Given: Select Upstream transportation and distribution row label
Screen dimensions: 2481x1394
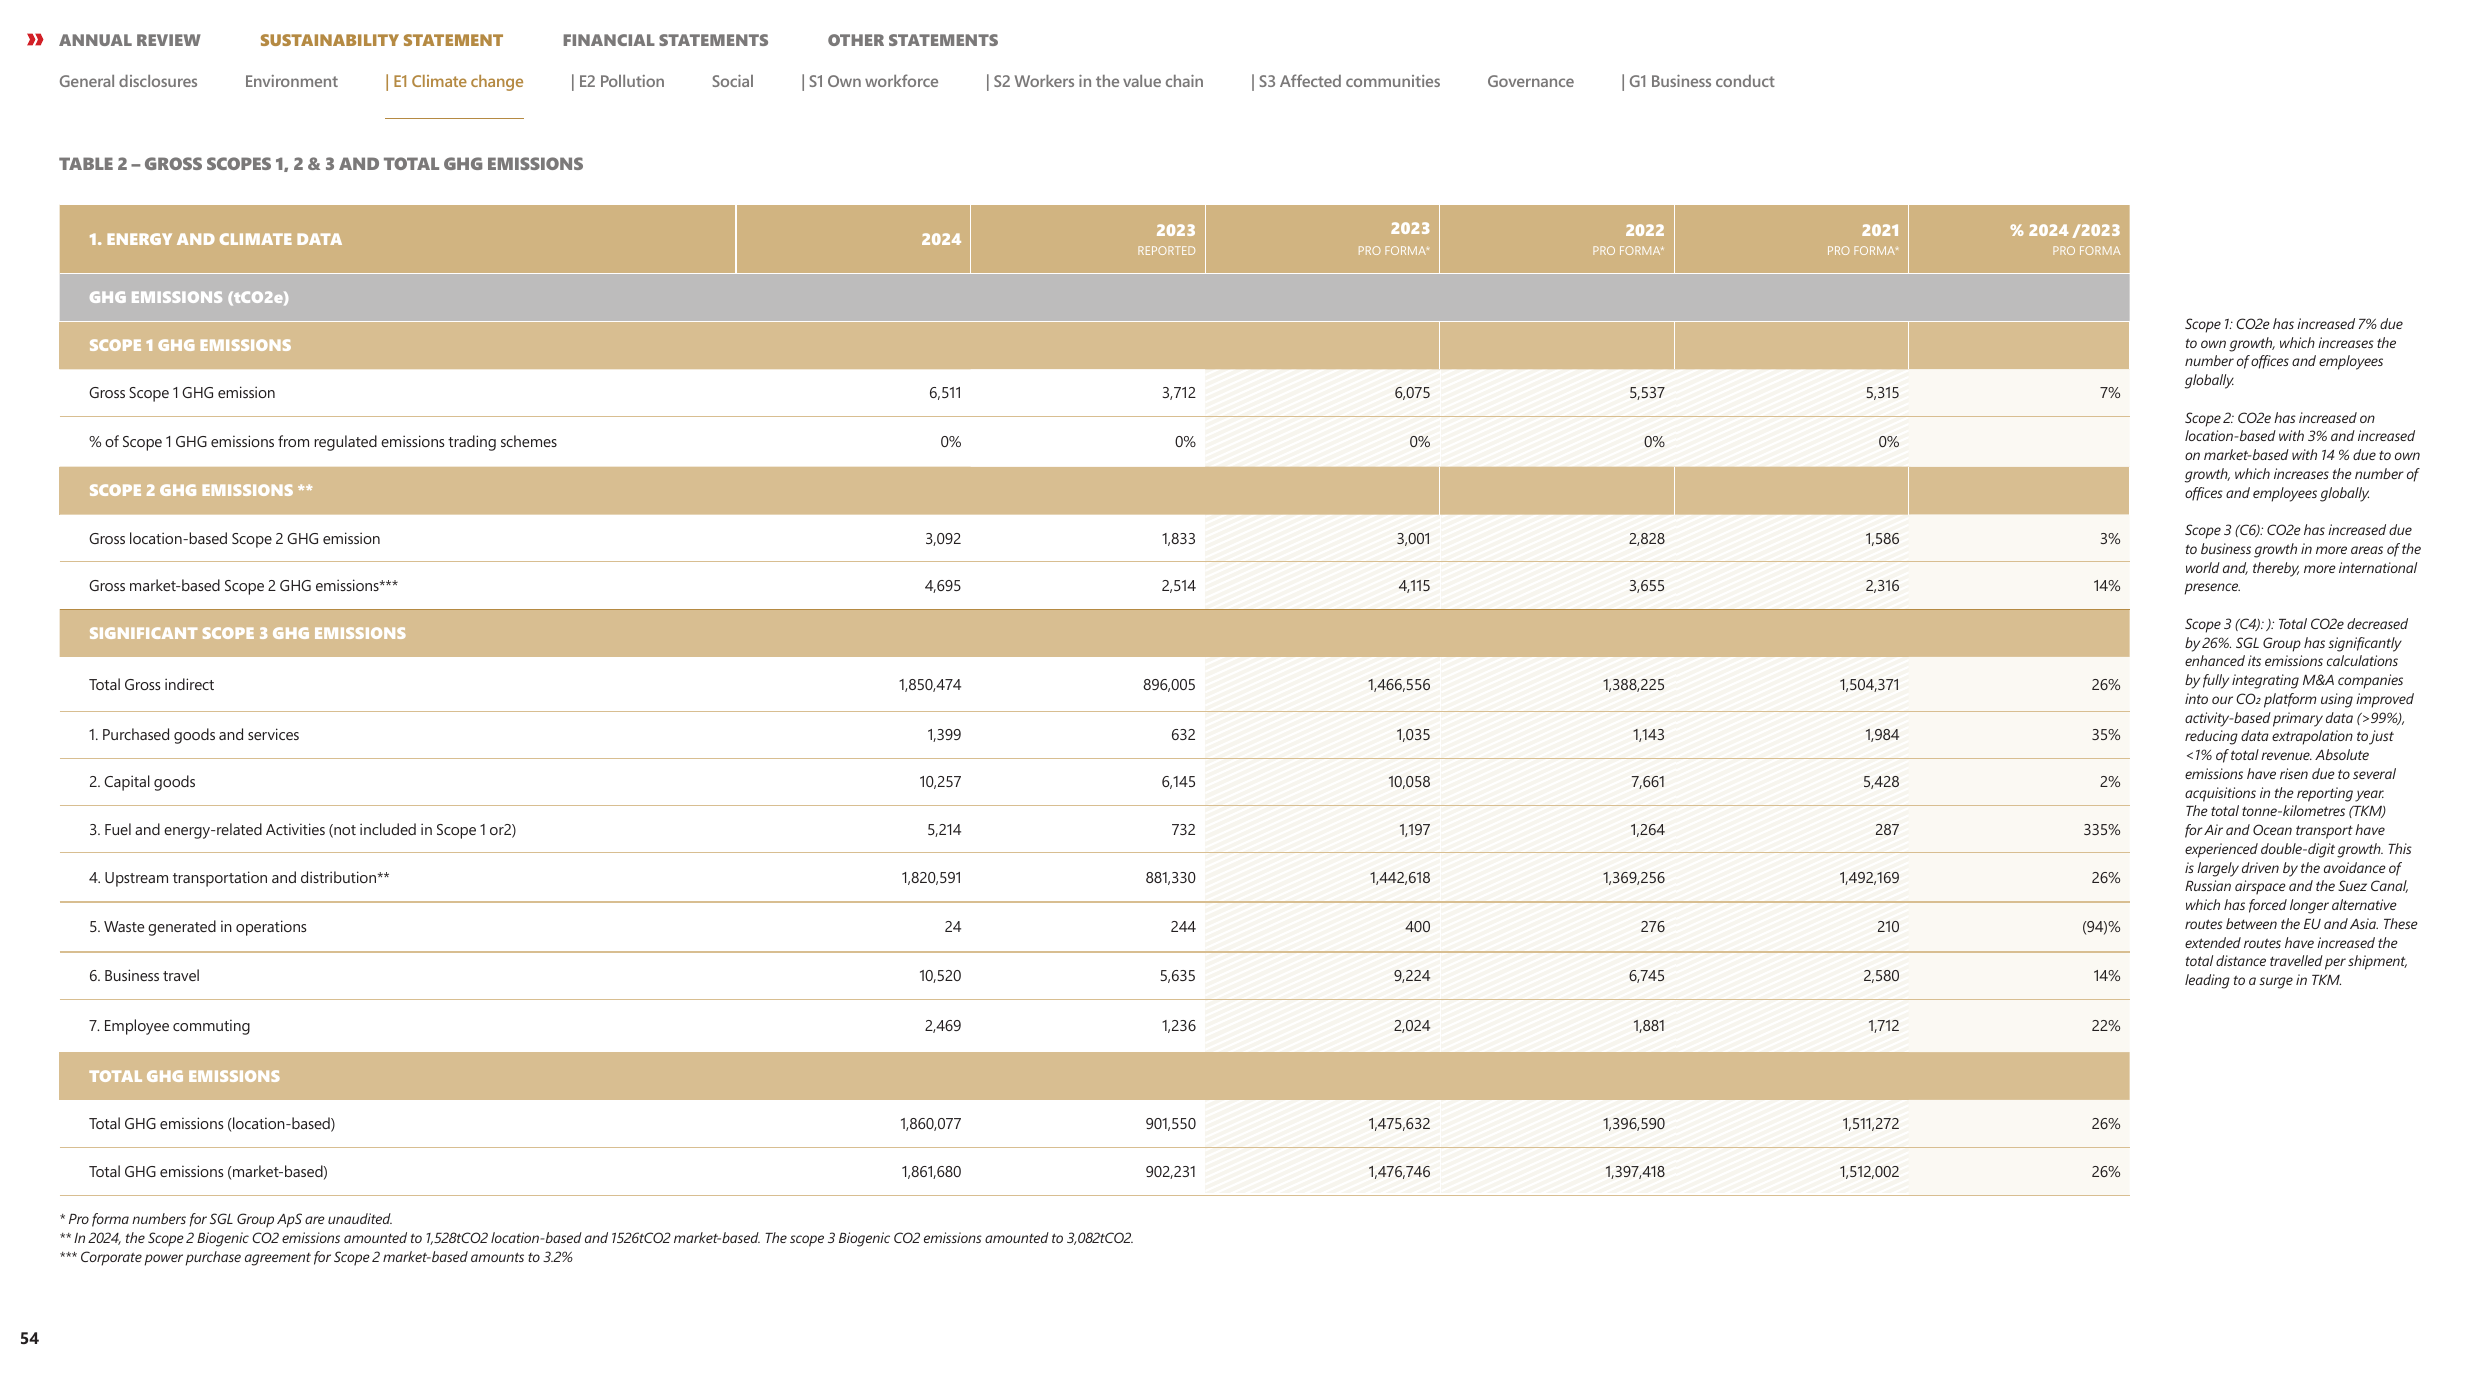Looking at the screenshot, I should [x=239, y=878].
